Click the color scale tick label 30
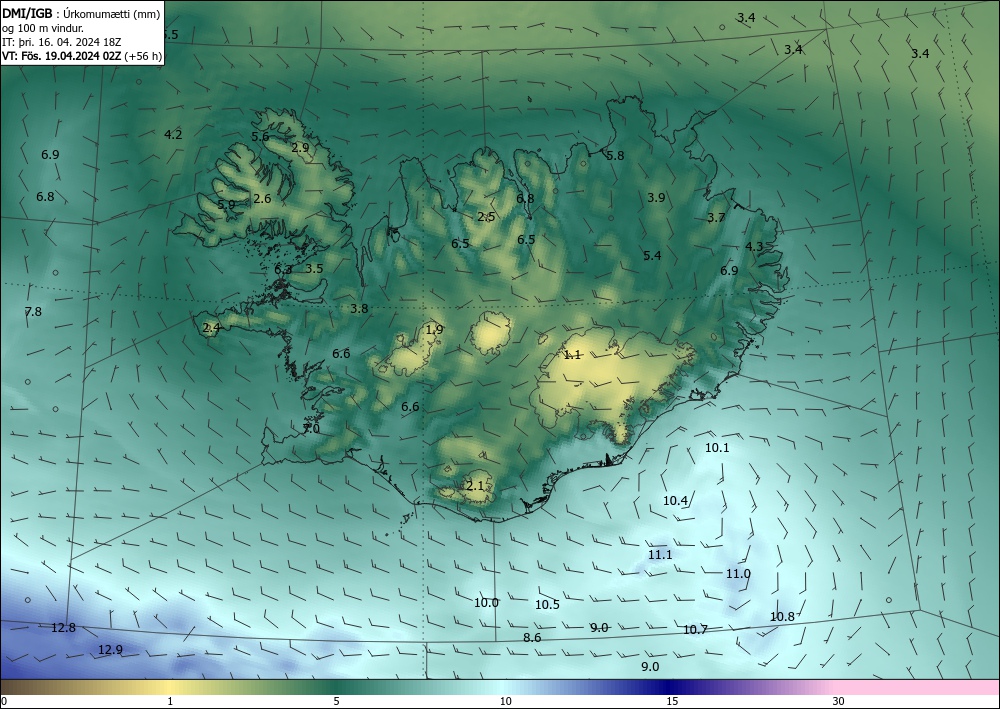The width and height of the screenshot is (1000, 709). click(839, 702)
